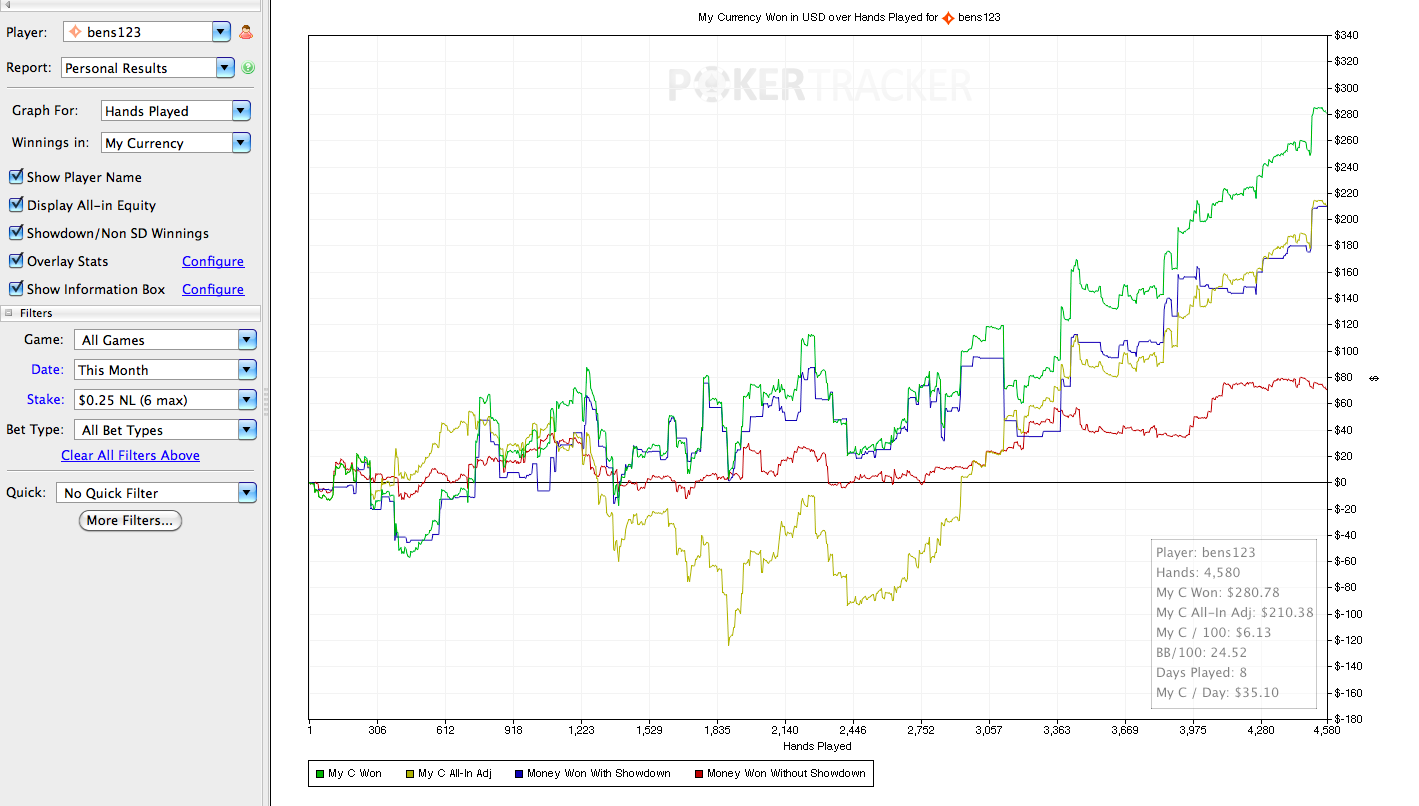Viewport: 1419px width, 806px height.
Task: Open the Stake dropdown showing $0.25 NL
Action: 166,400
